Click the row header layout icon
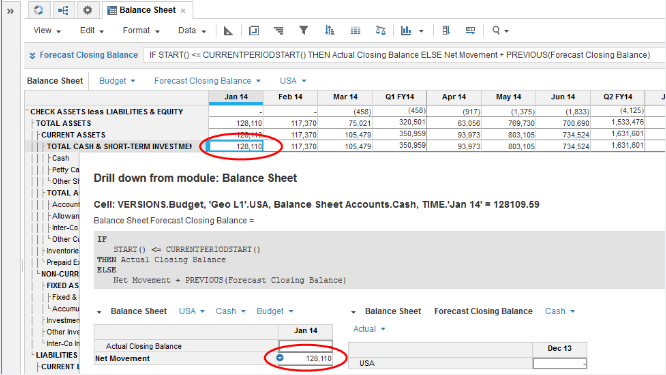Viewport: 666px width, 375px height. (470, 31)
